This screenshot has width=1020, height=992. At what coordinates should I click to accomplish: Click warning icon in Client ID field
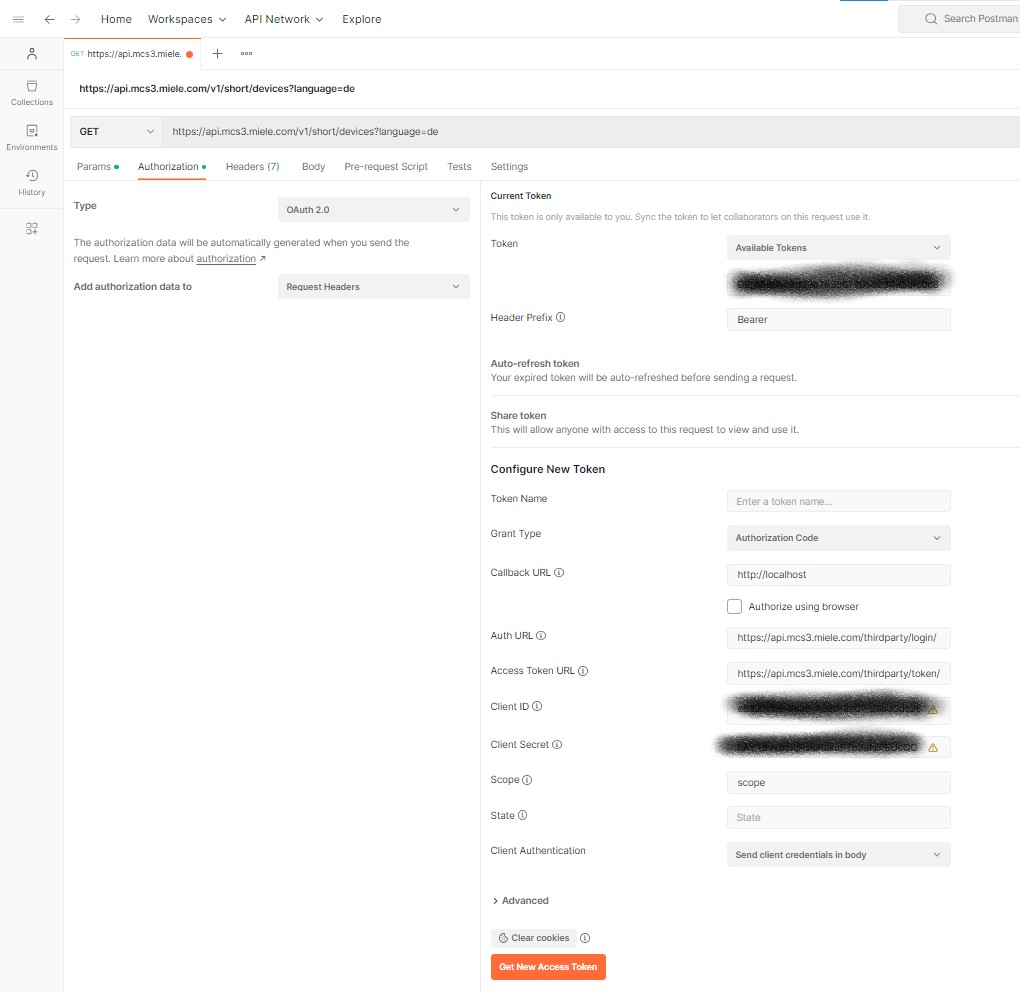point(933,710)
